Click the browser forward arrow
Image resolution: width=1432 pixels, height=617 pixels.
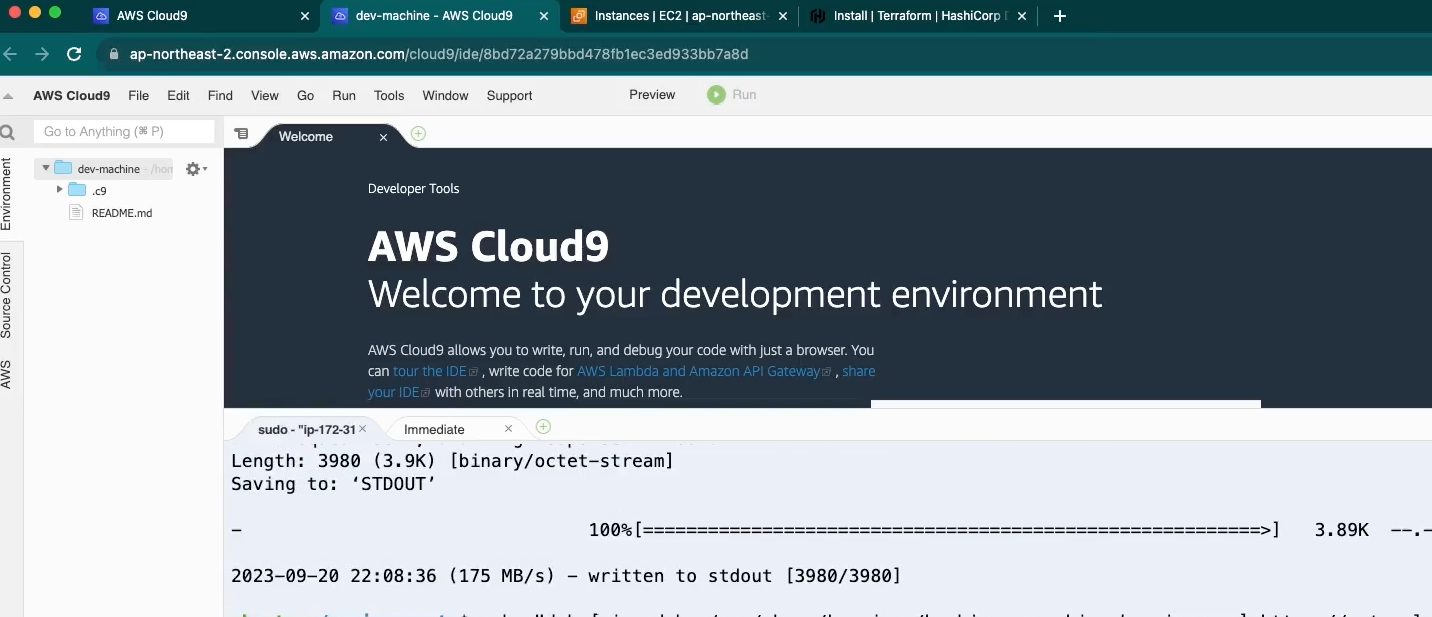[x=41, y=54]
